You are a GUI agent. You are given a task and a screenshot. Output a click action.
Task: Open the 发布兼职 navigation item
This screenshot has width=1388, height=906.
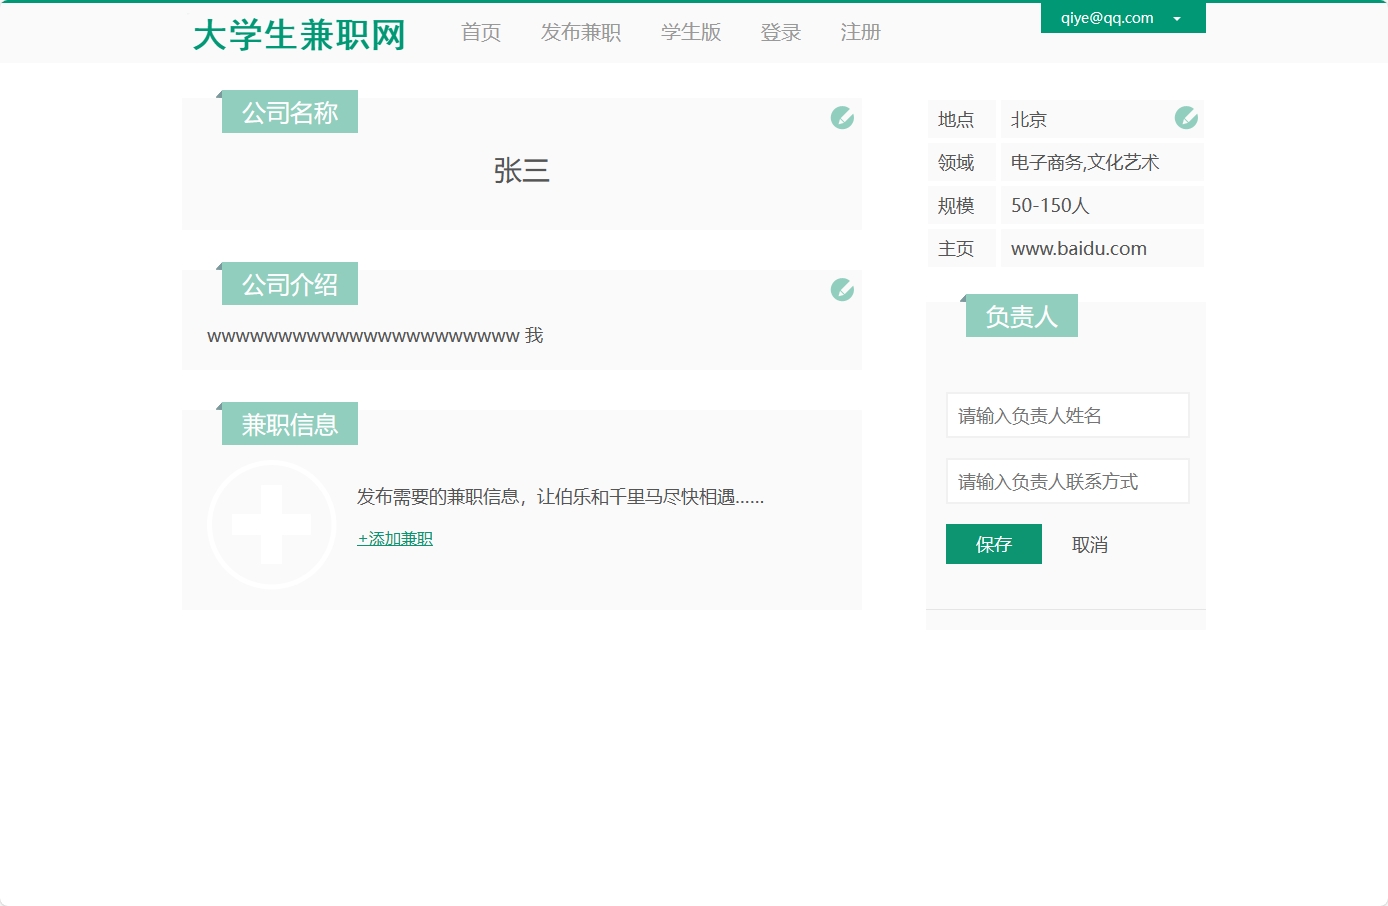click(580, 32)
